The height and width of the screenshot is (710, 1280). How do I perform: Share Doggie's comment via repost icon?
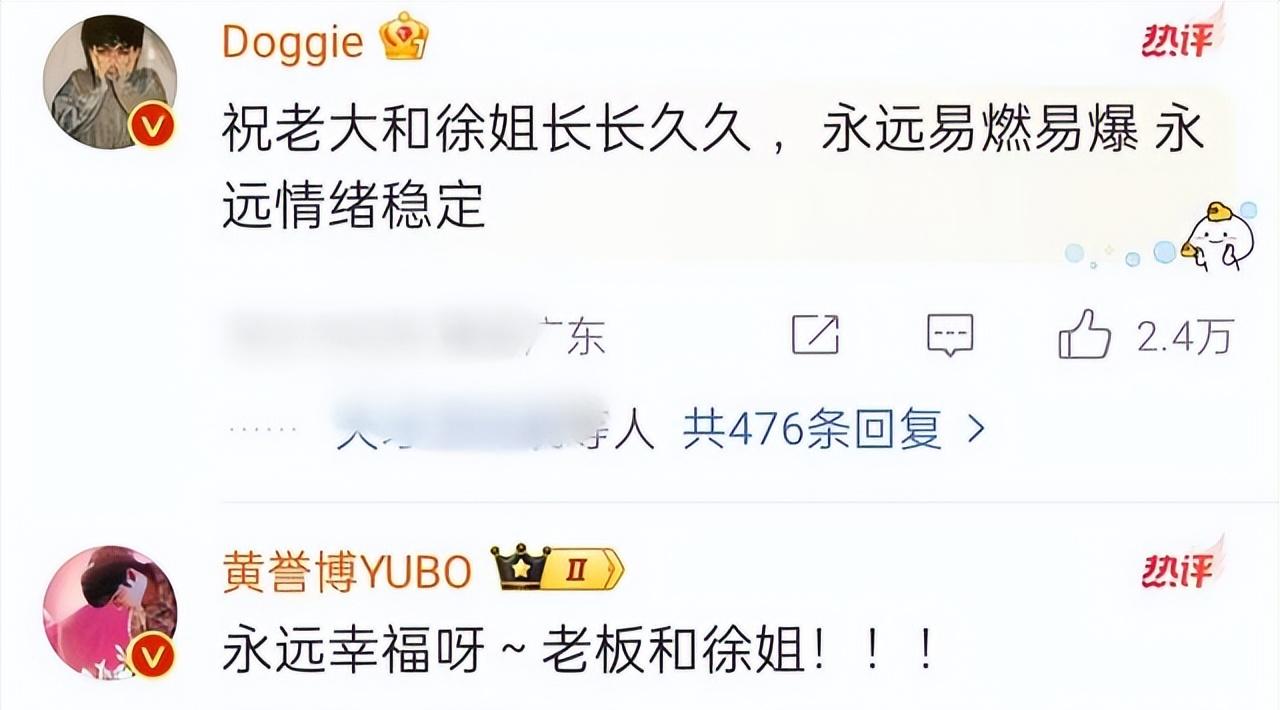[x=815, y=335]
